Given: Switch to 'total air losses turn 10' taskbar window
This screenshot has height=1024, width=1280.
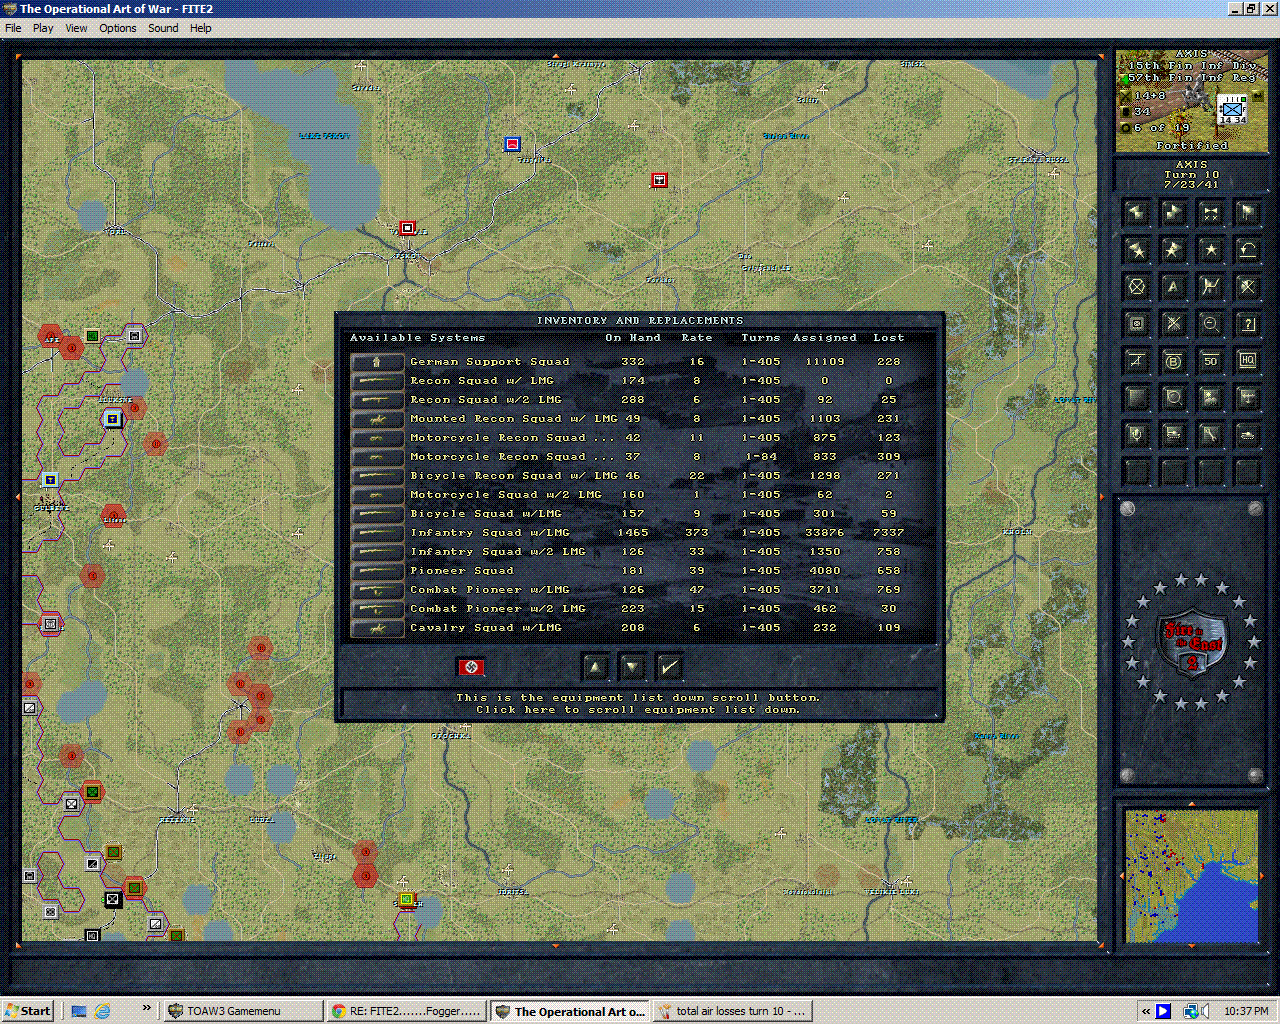Looking at the screenshot, I should coord(732,1011).
